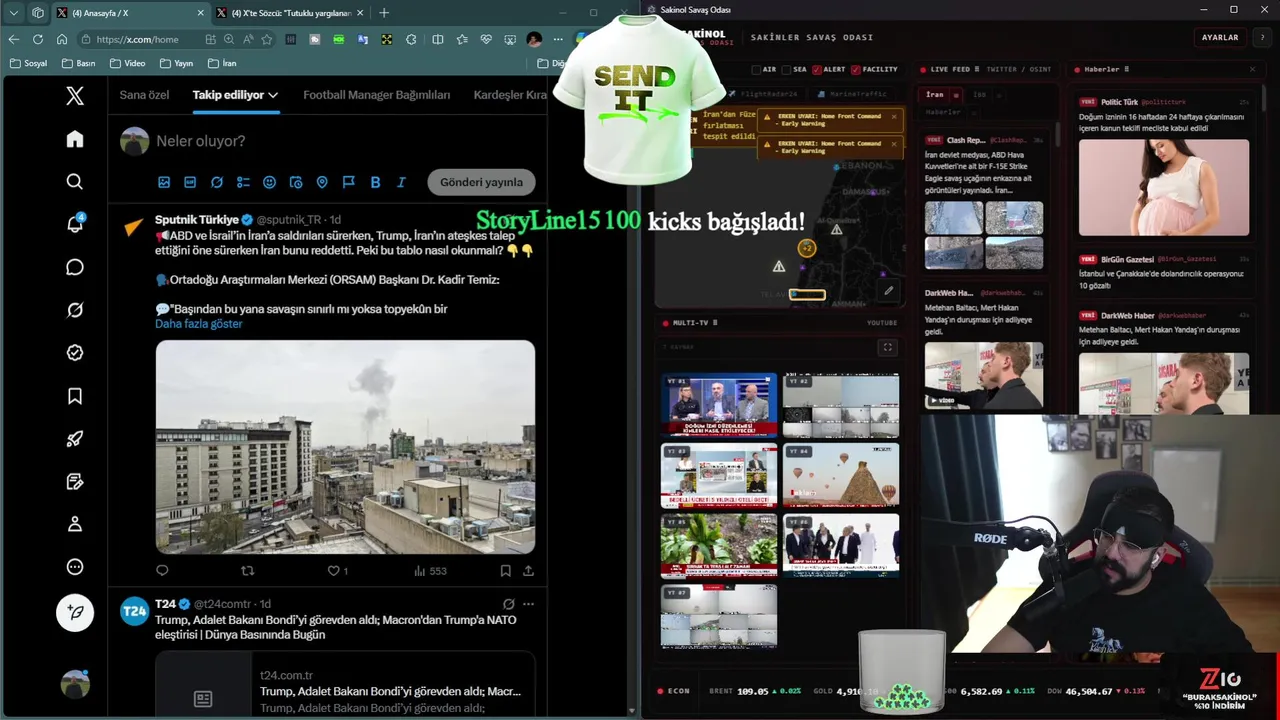Open the Haberler panel menu icon

1127,70
